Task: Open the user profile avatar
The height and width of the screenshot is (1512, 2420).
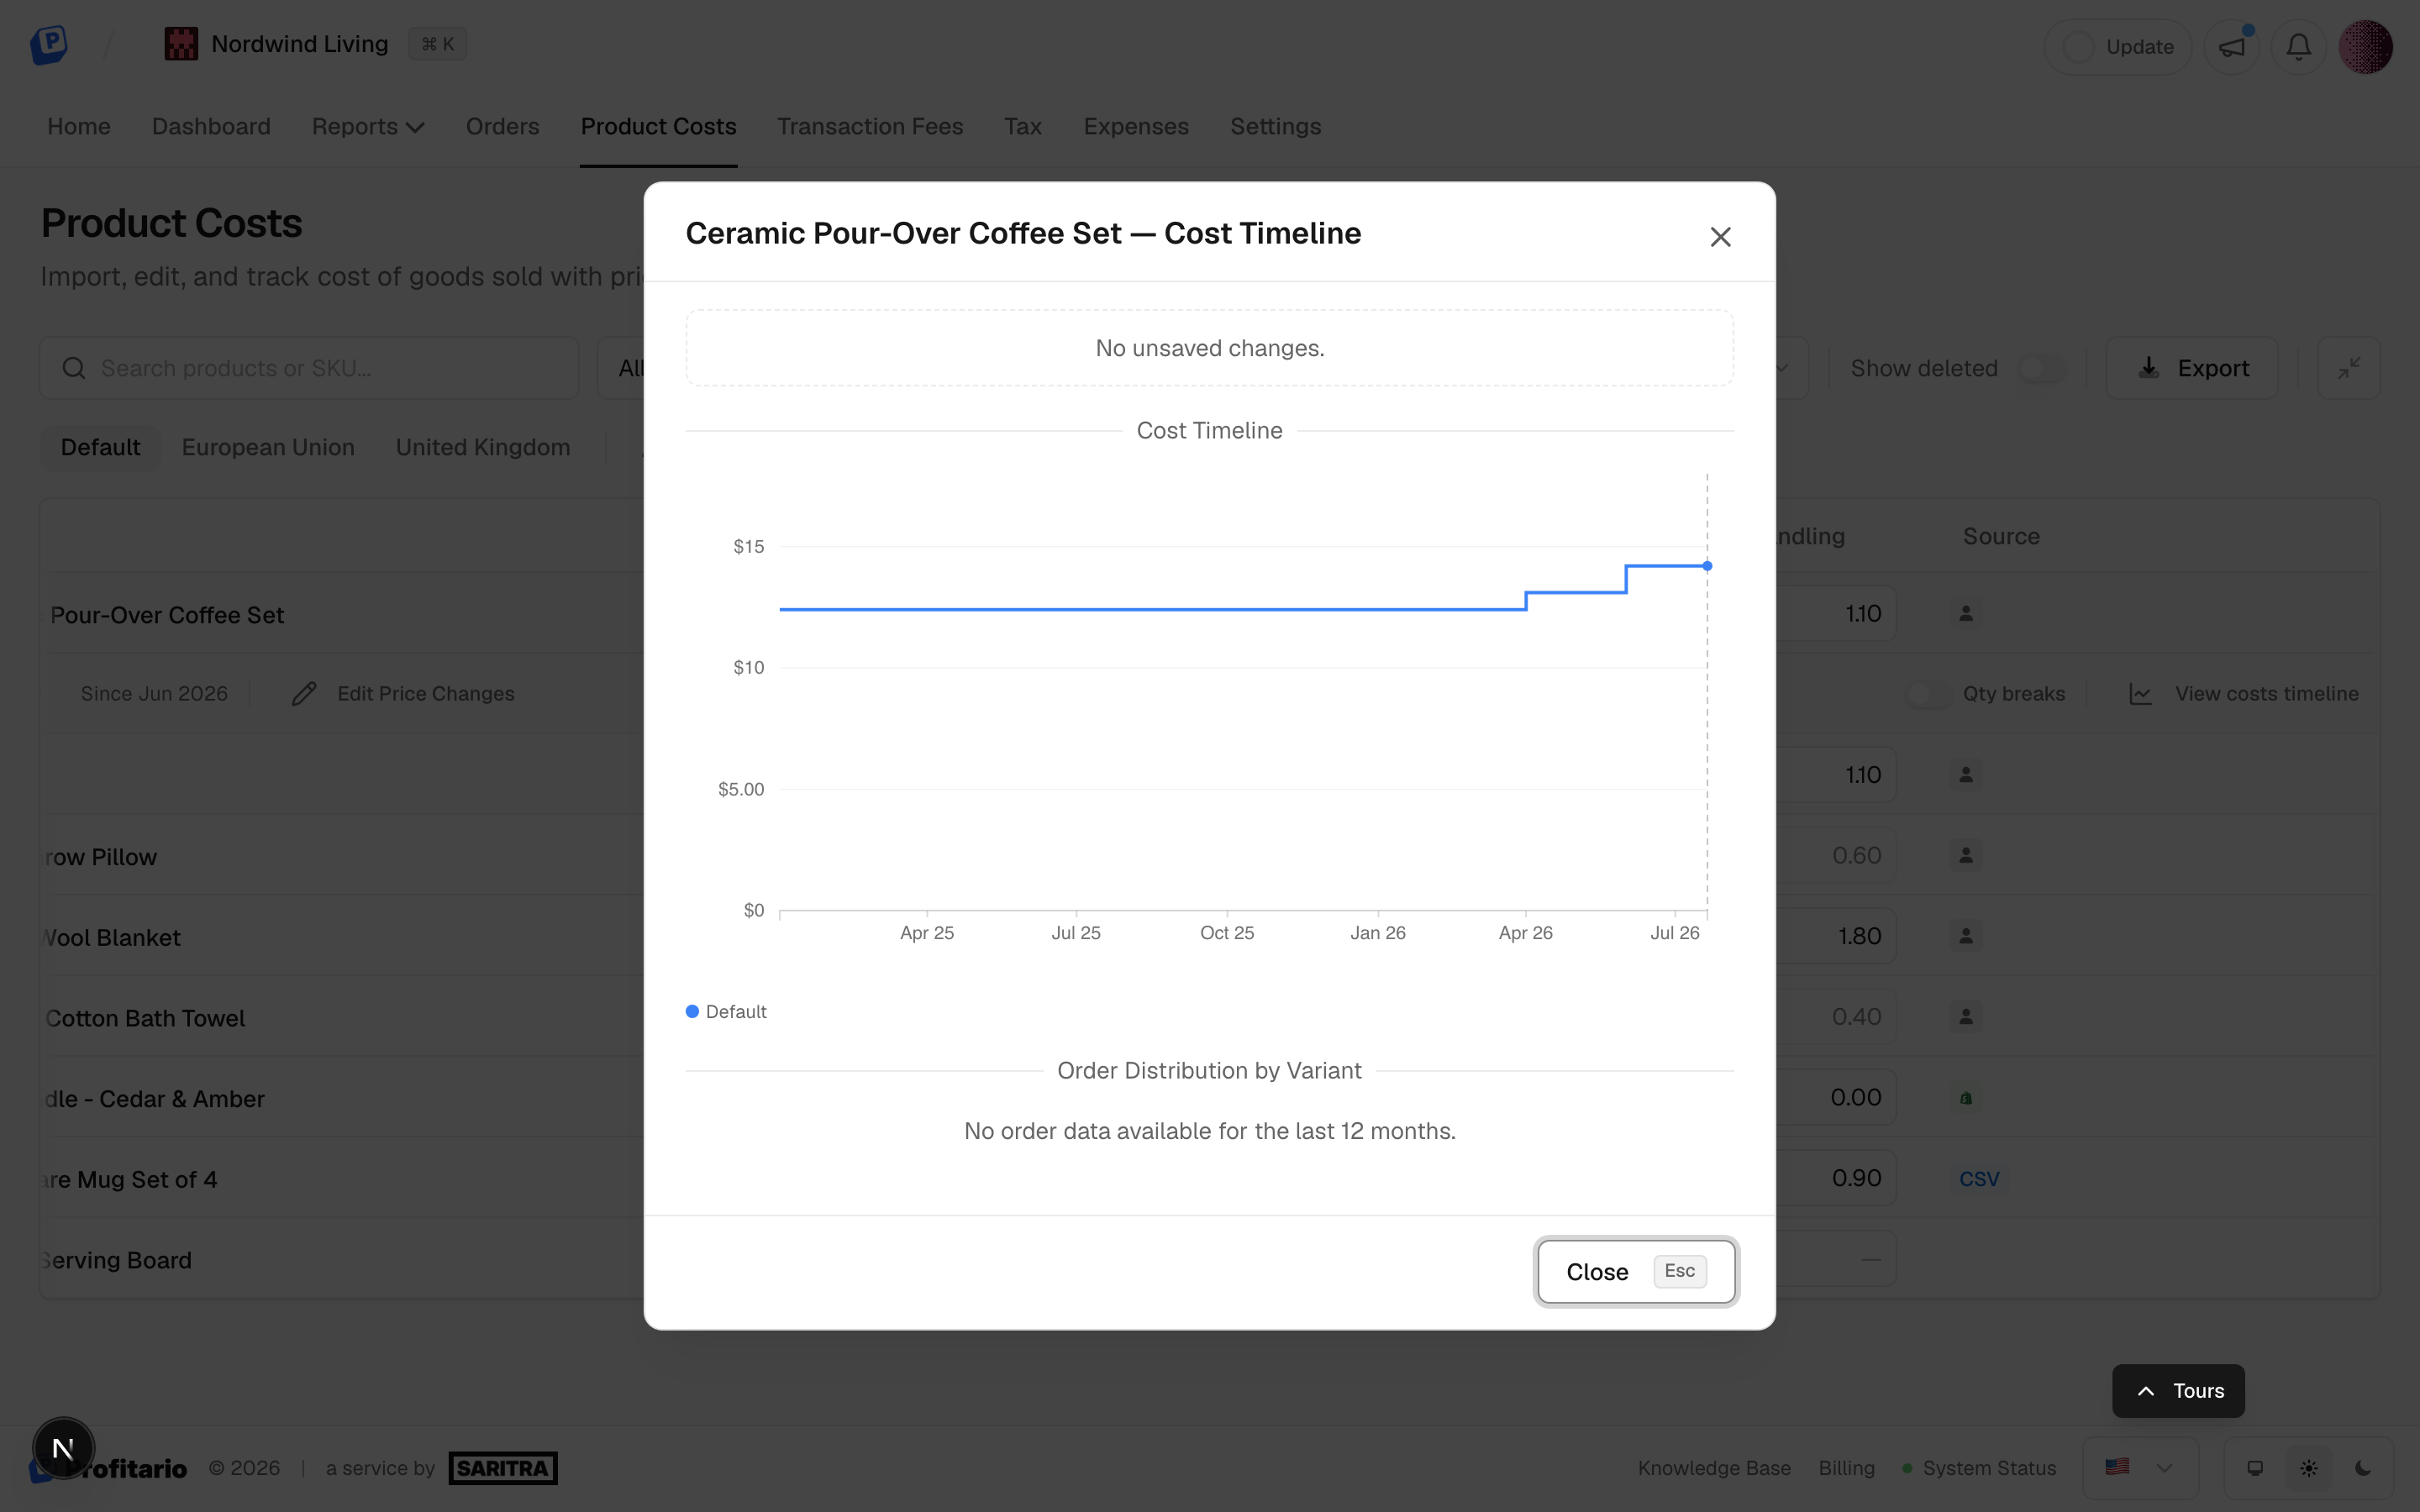Action: click(x=2365, y=47)
